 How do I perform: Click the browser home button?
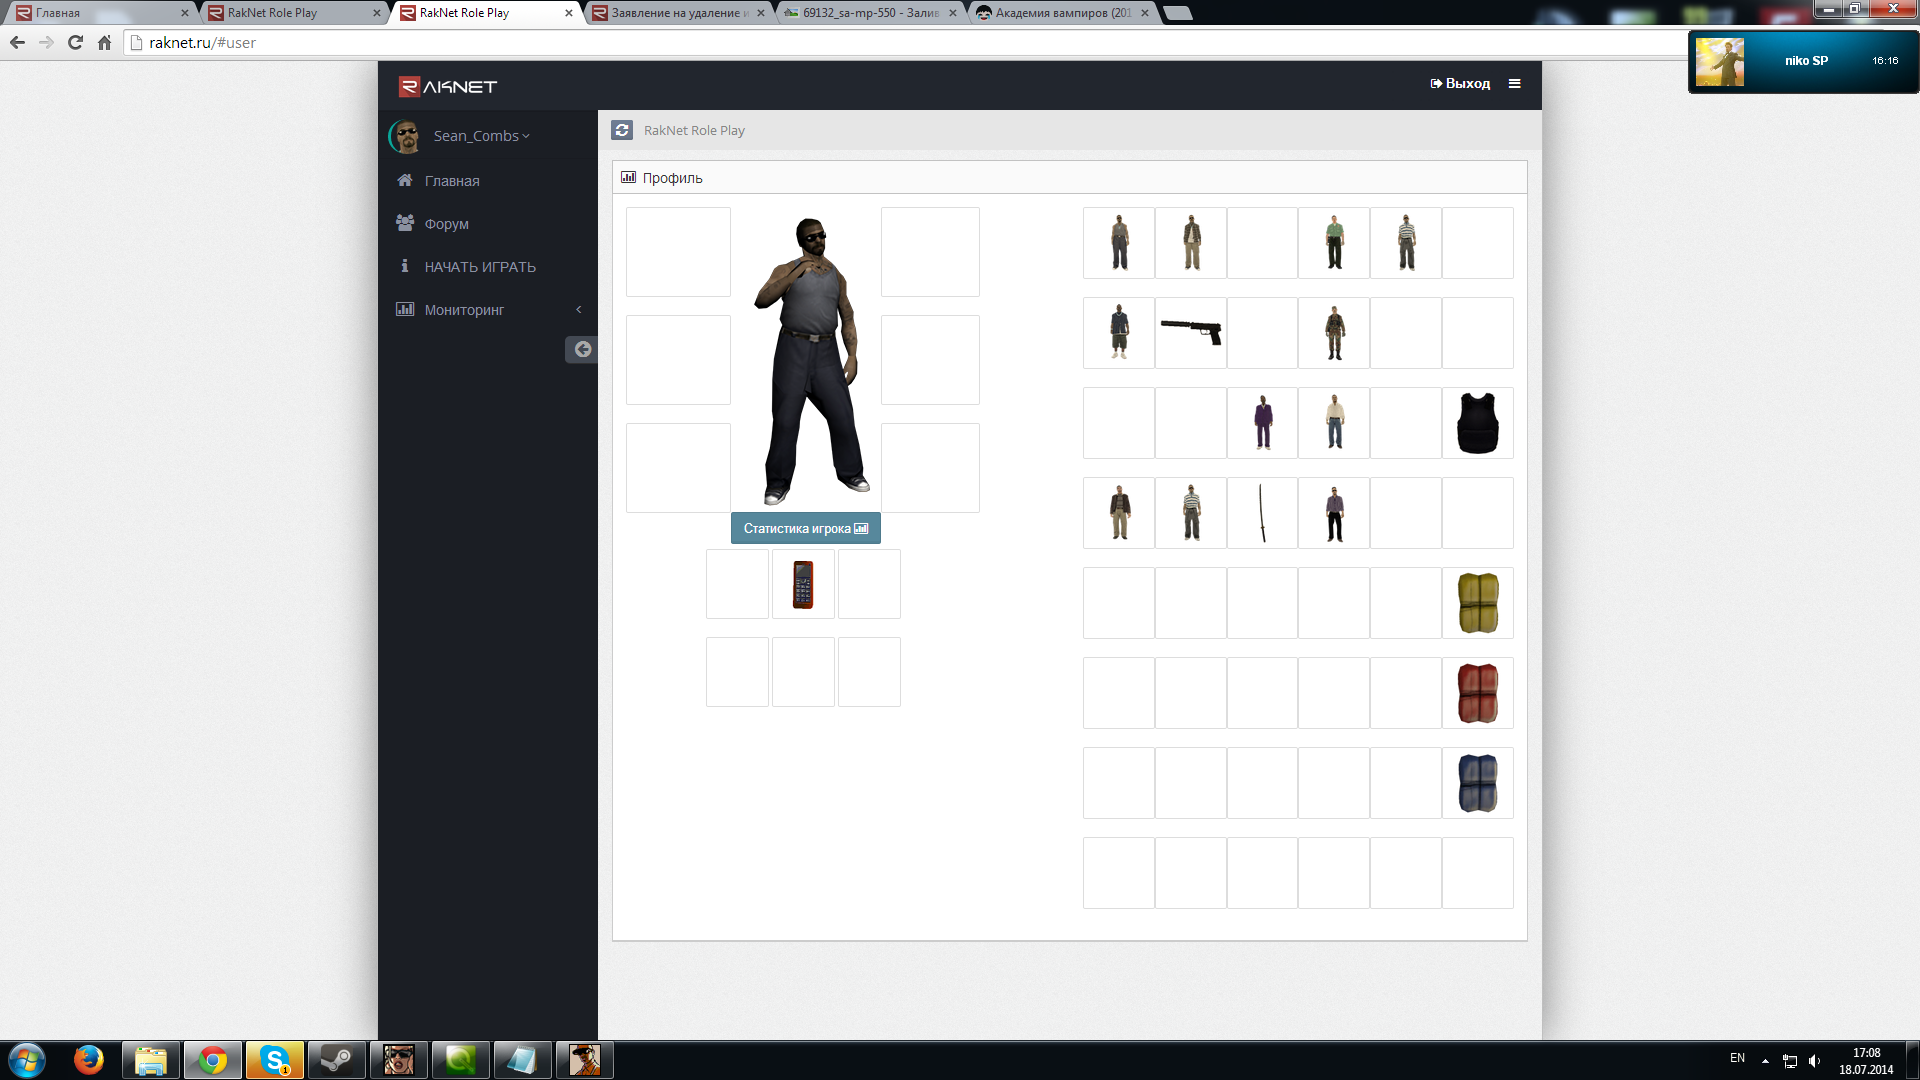(104, 42)
